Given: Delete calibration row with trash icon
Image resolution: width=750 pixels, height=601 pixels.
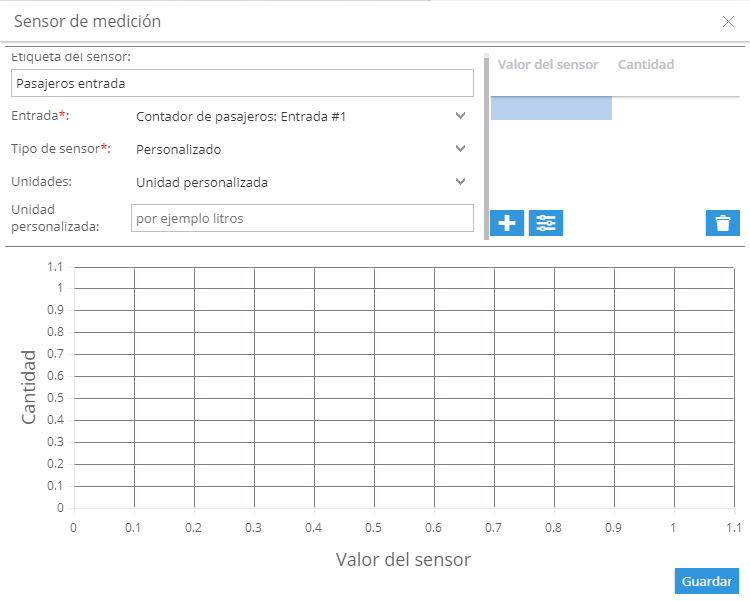Looking at the screenshot, I should 723,223.
